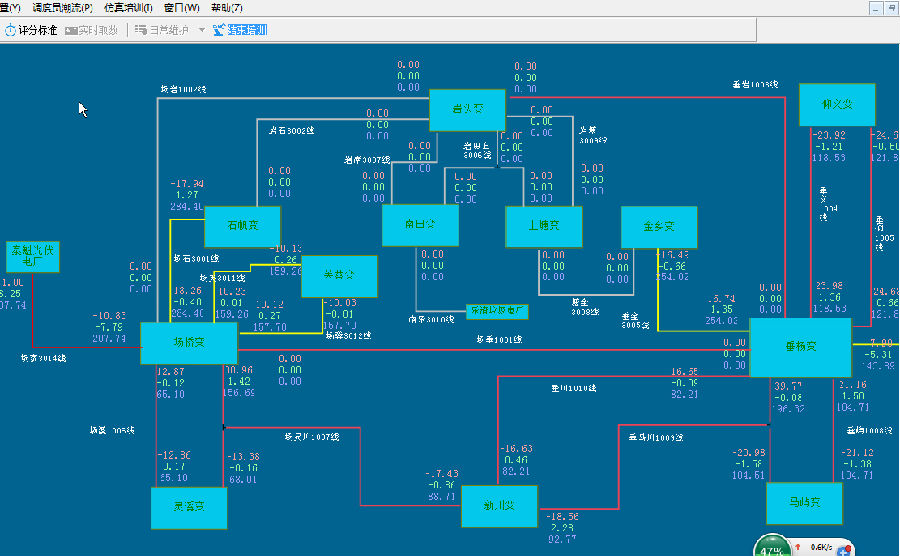This screenshot has width=900, height=556.
Task: Select the 石帆变 substation node
Action: (x=242, y=226)
